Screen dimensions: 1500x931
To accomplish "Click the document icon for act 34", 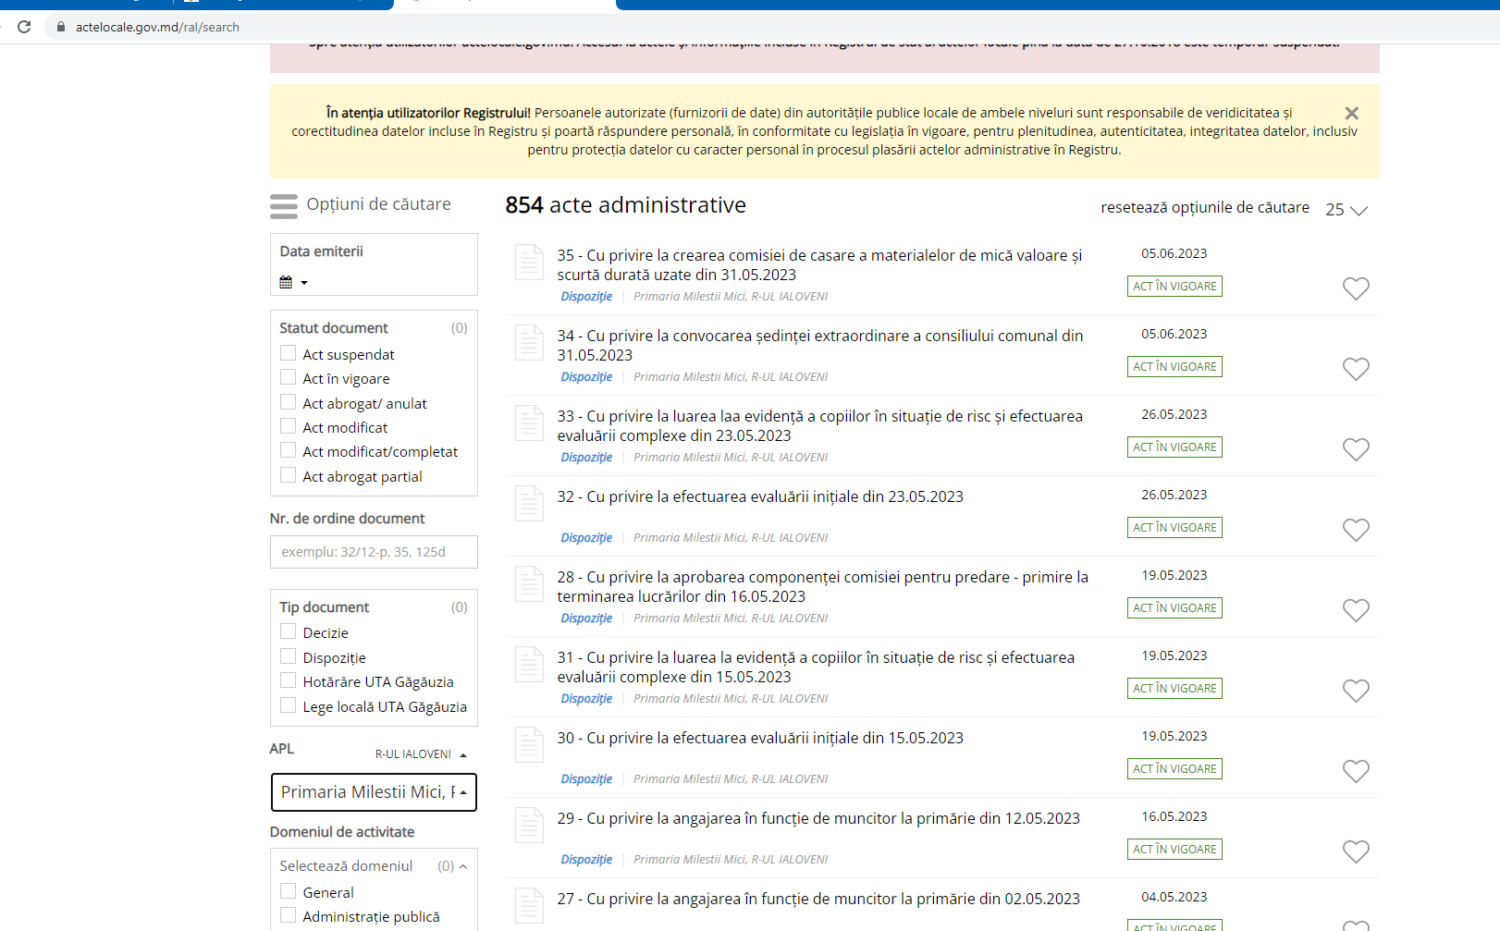I will 529,342.
